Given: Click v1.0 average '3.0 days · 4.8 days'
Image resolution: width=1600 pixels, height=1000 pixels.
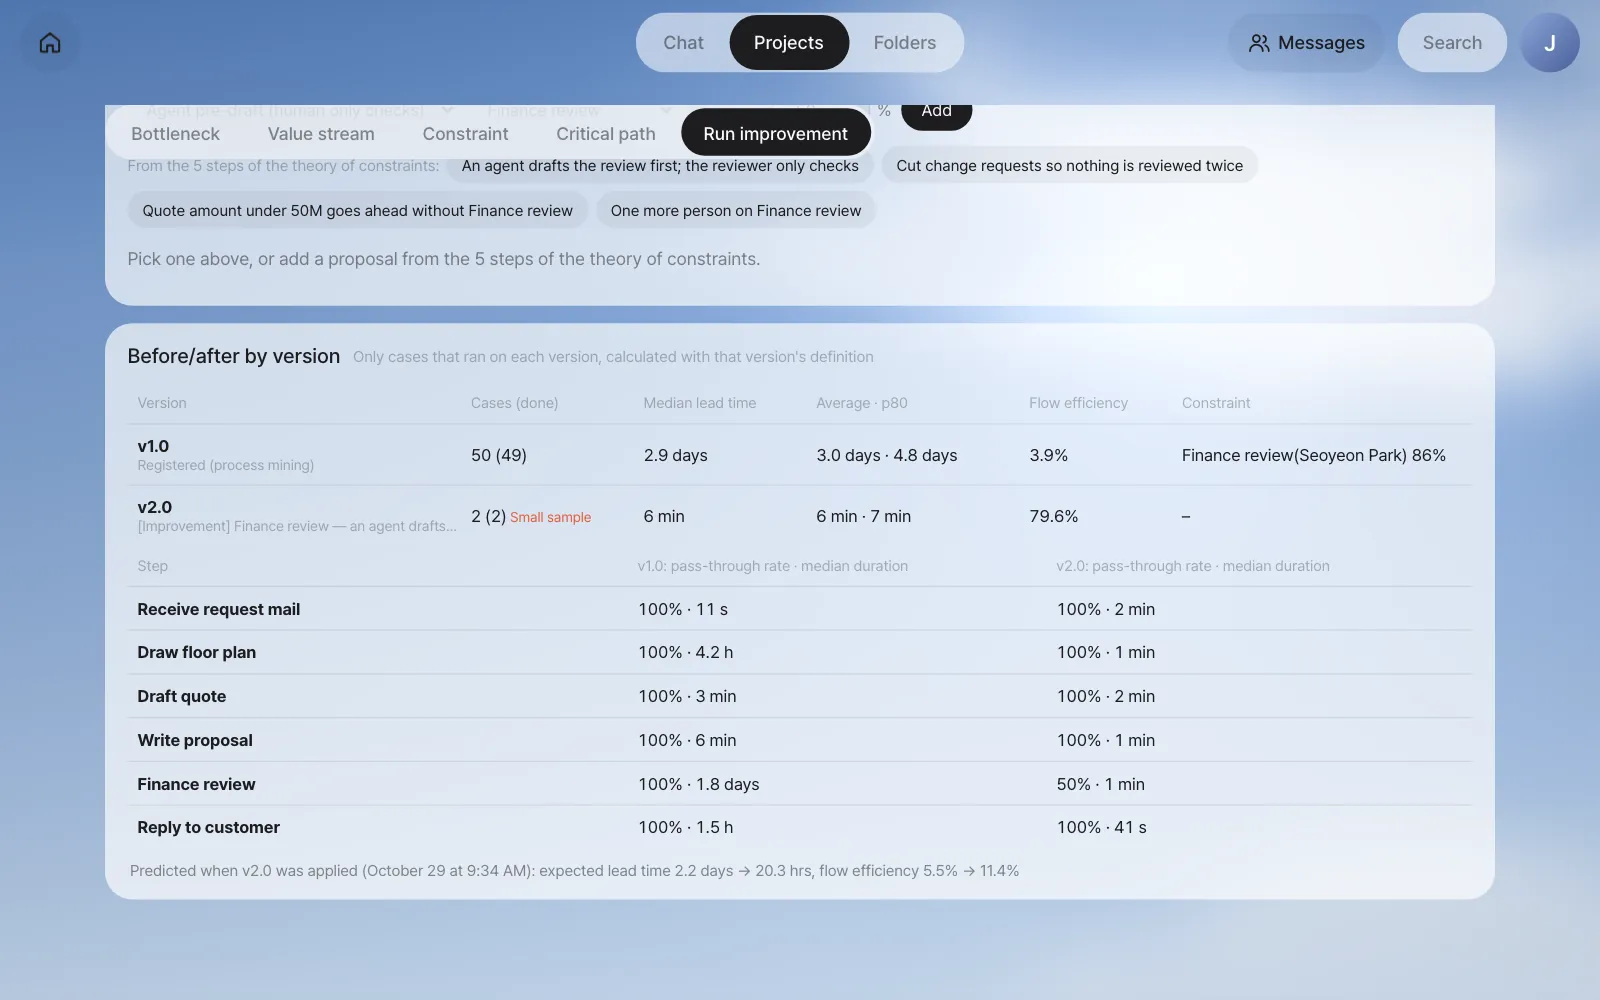Looking at the screenshot, I should pos(886,455).
